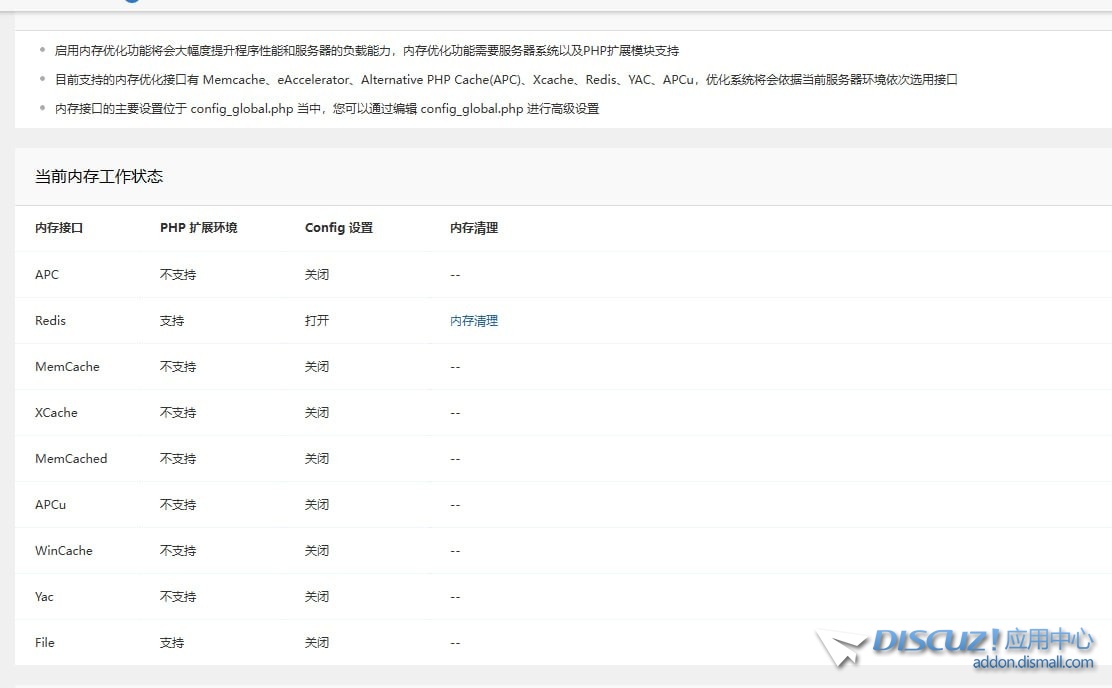Viewport: 1112px width, 688px height.
Task: Select the WinCache row name
Action: pos(63,551)
